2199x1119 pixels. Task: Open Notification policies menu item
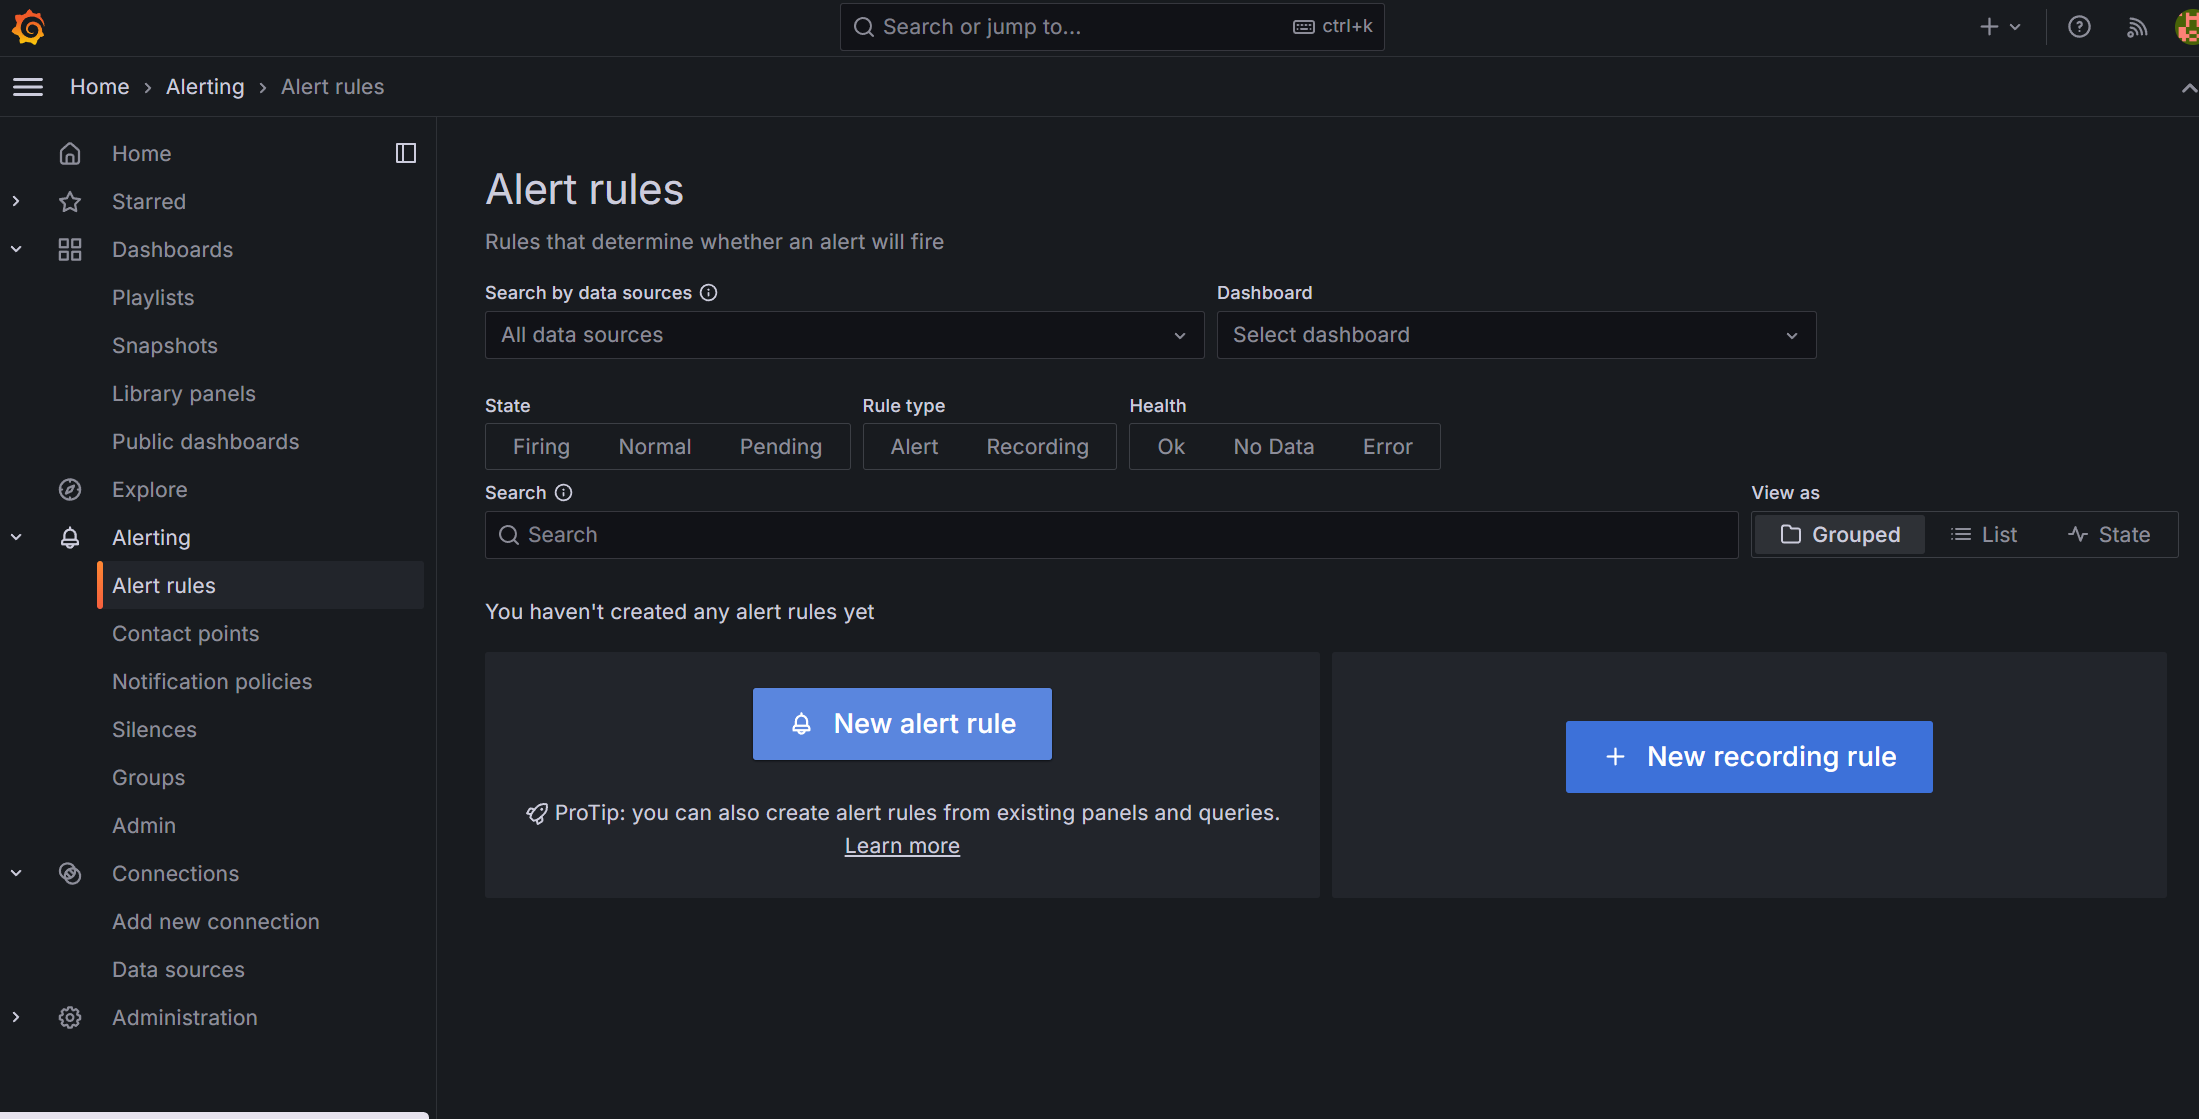tap(212, 681)
